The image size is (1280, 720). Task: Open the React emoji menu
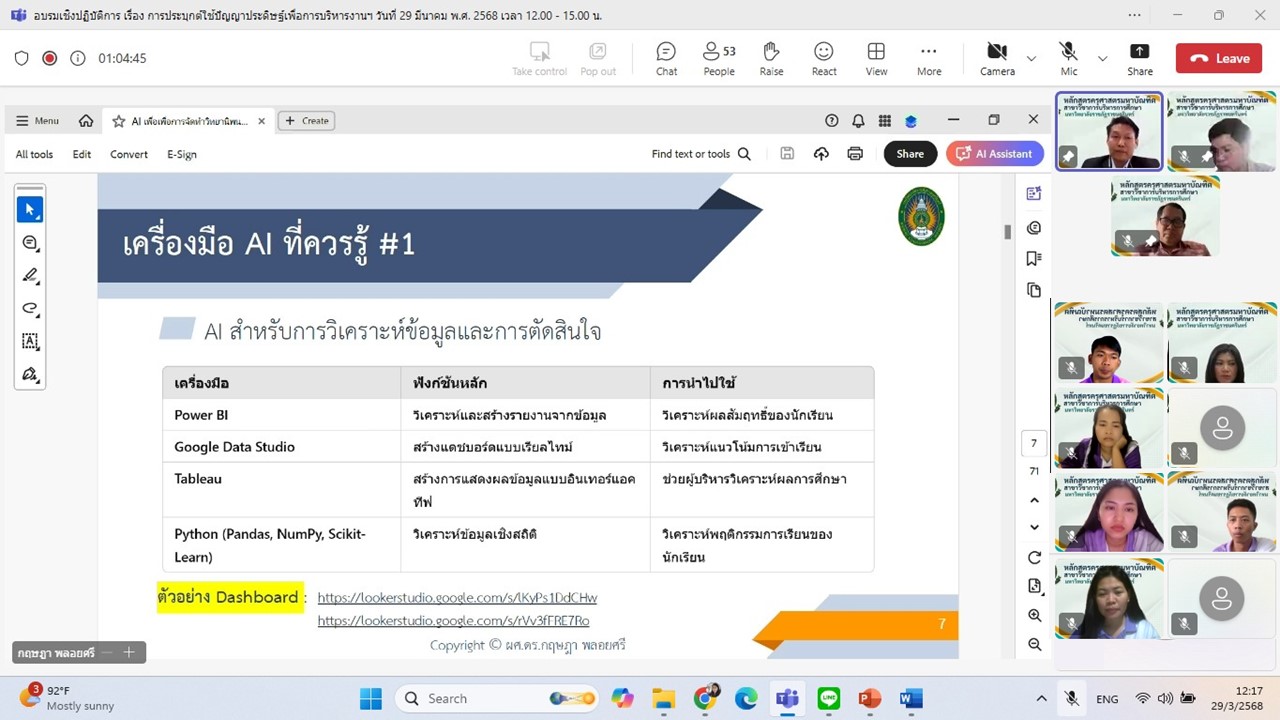[x=824, y=58]
